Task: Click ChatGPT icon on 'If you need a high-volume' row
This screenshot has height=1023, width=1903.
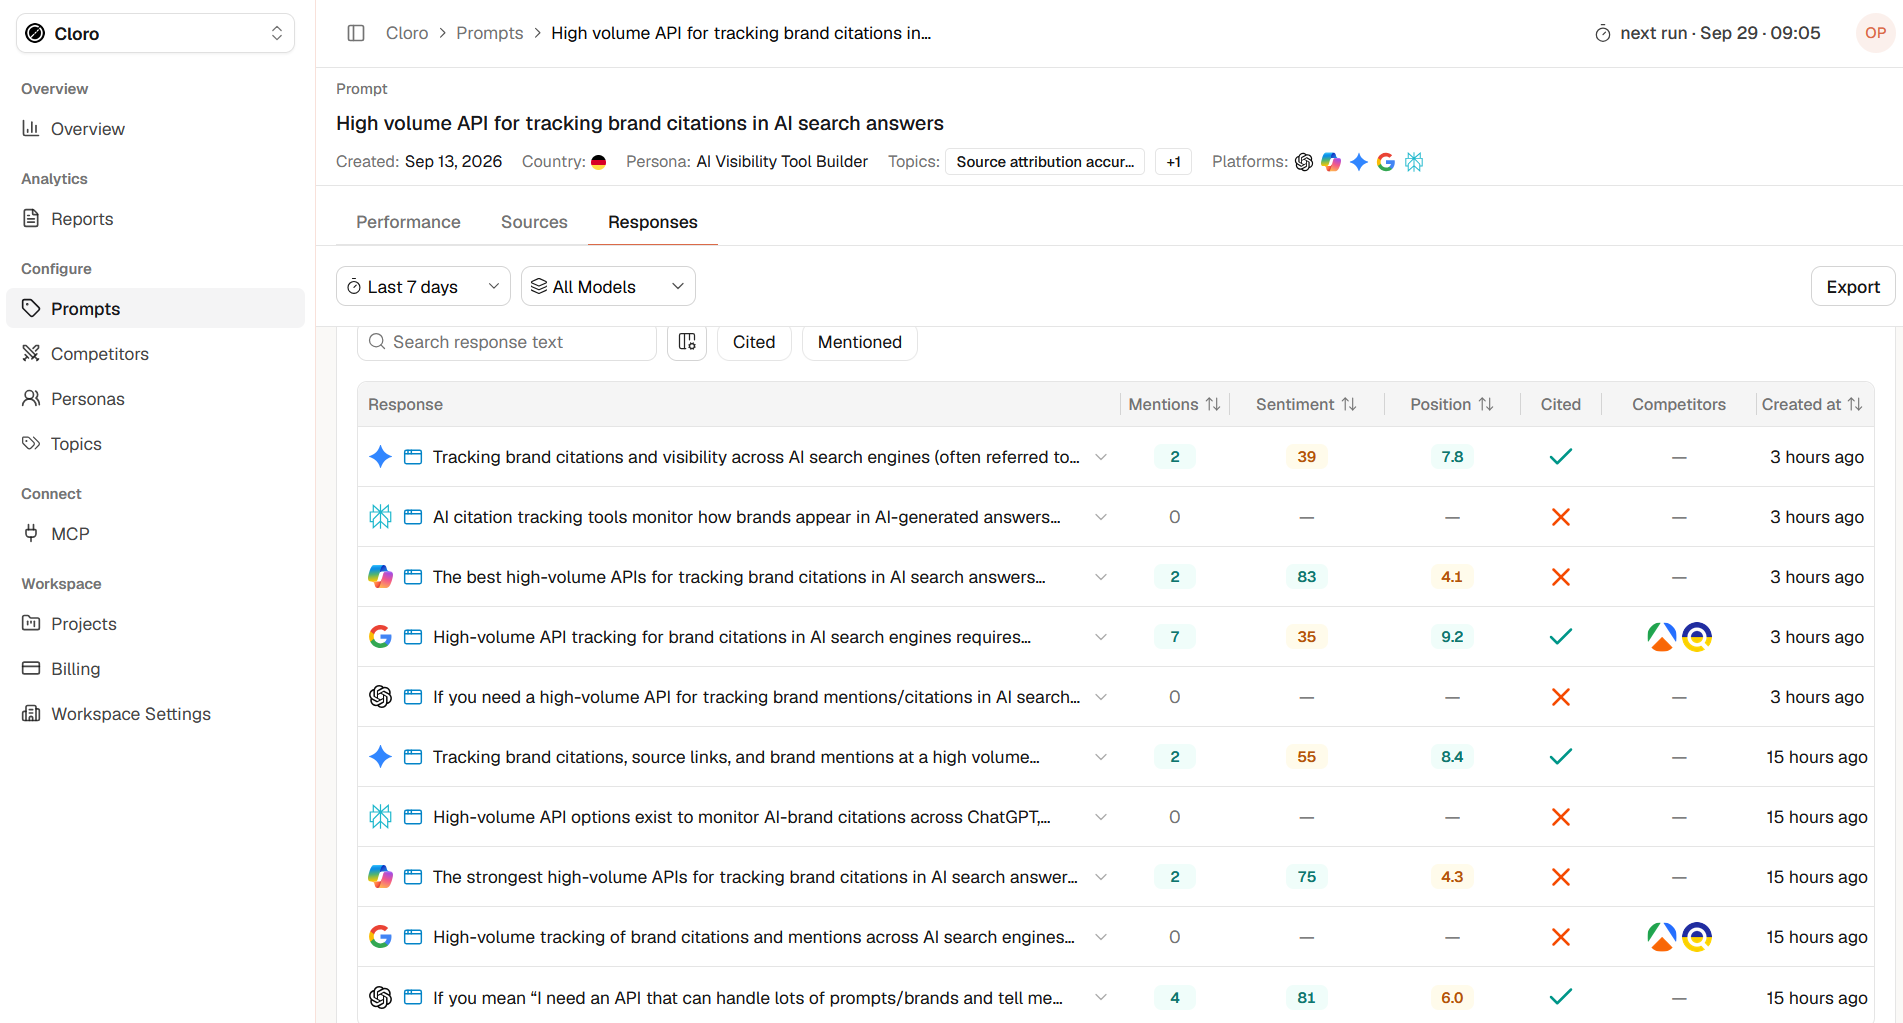Action: coord(380,697)
